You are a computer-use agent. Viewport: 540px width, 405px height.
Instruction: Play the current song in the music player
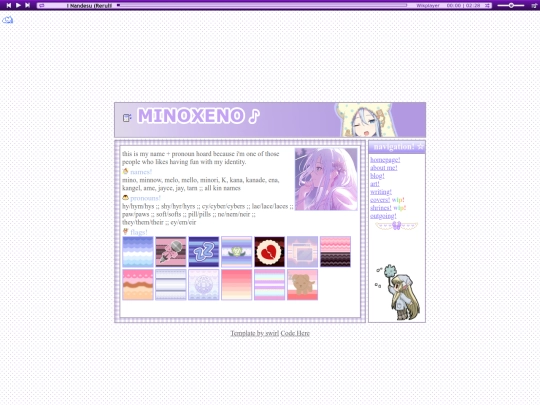19,5
